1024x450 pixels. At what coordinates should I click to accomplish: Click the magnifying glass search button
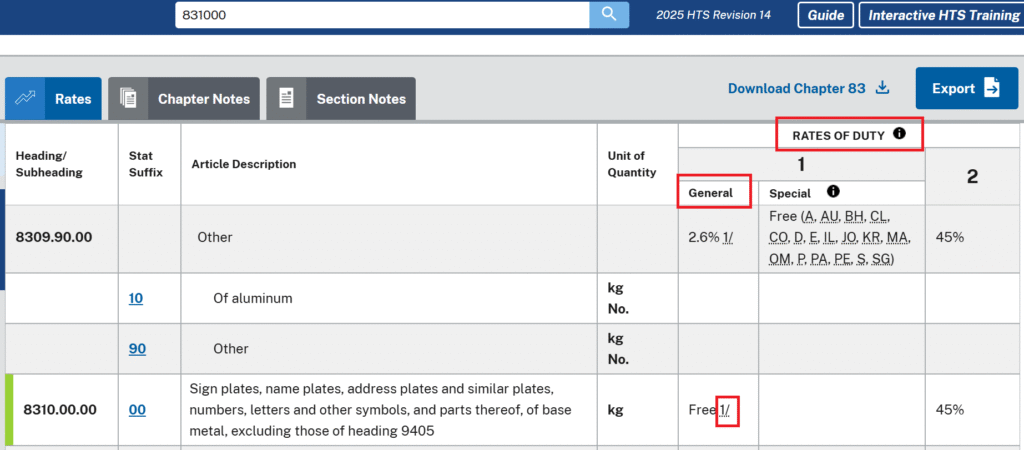pyautogui.click(x=609, y=14)
